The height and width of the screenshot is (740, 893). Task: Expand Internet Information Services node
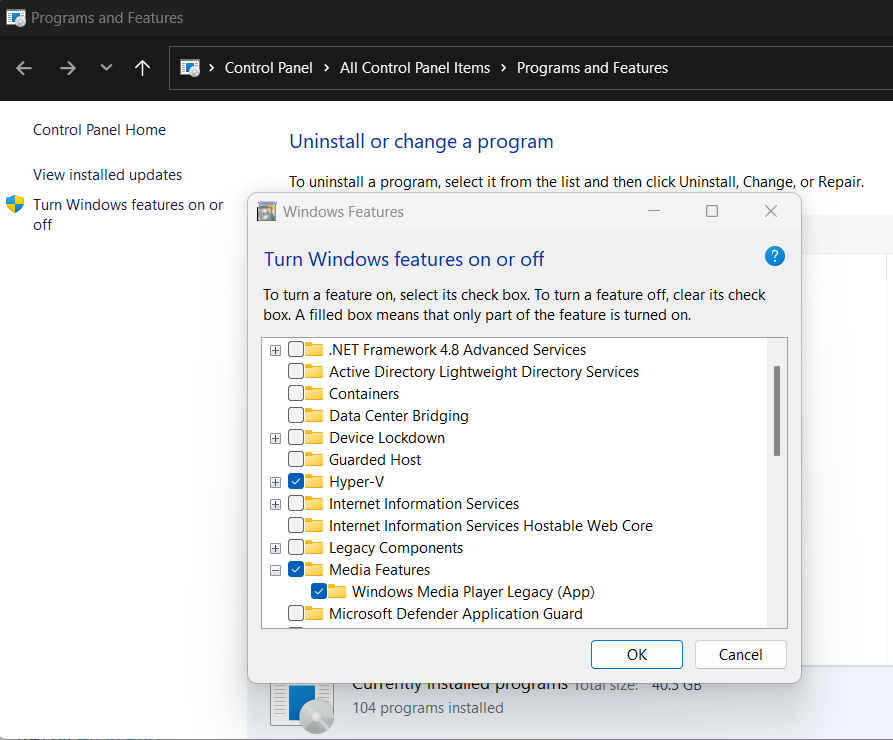(275, 505)
